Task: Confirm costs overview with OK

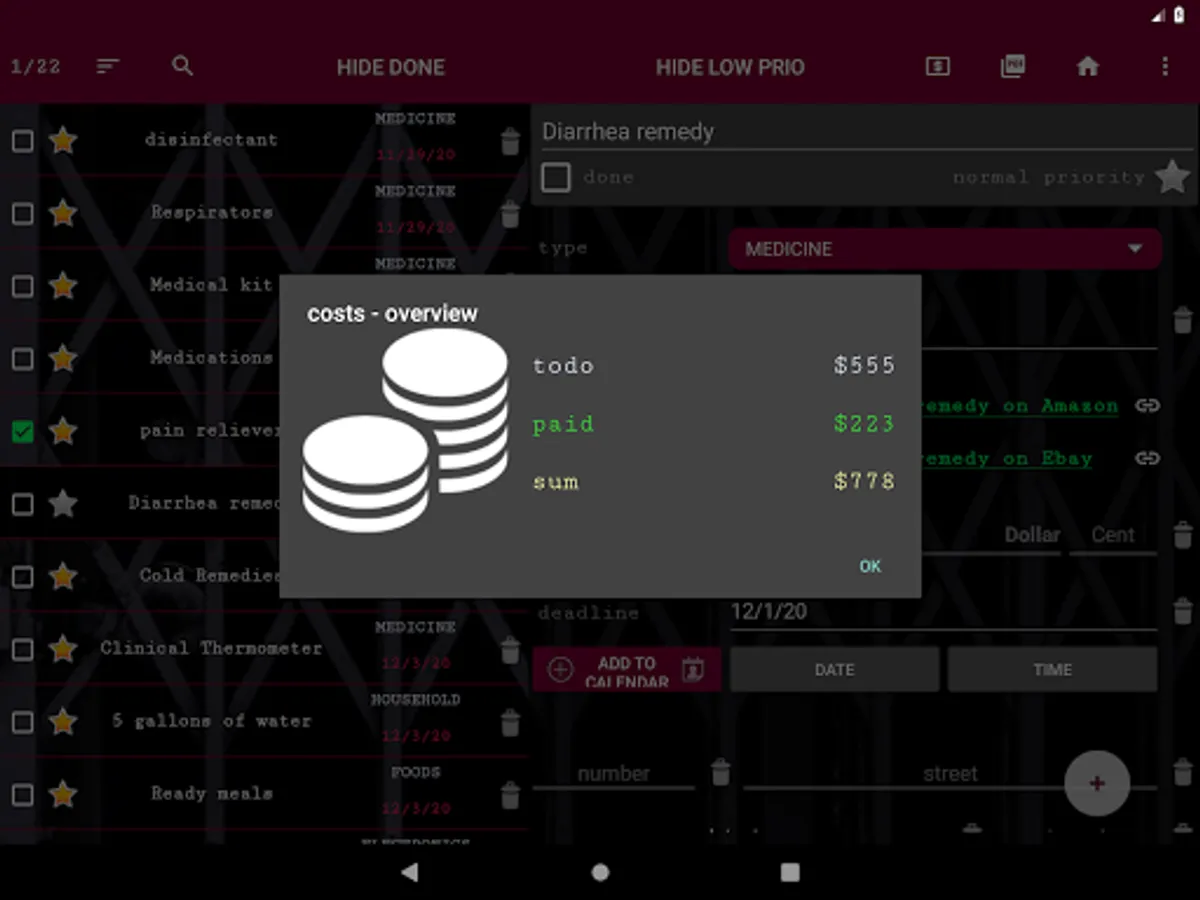Action: tap(870, 566)
